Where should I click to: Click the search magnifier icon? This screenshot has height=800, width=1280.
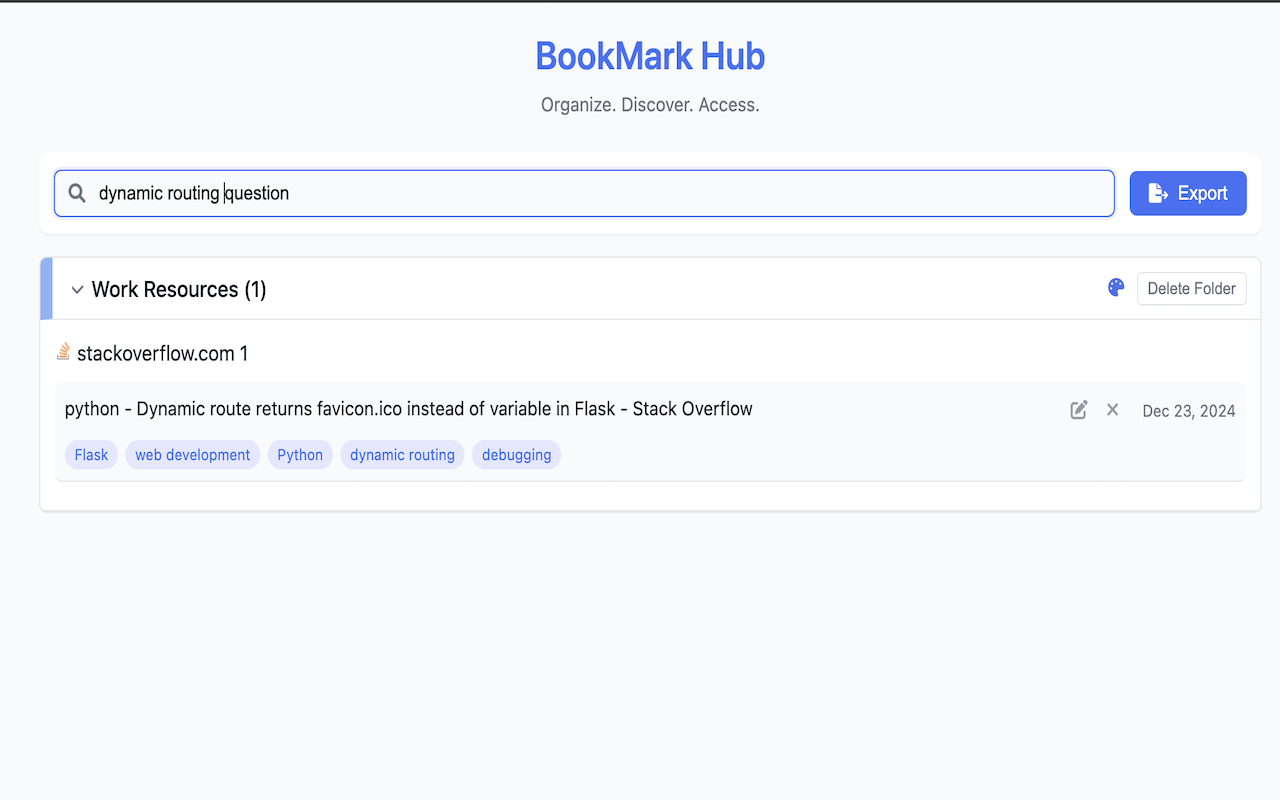tap(77, 193)
